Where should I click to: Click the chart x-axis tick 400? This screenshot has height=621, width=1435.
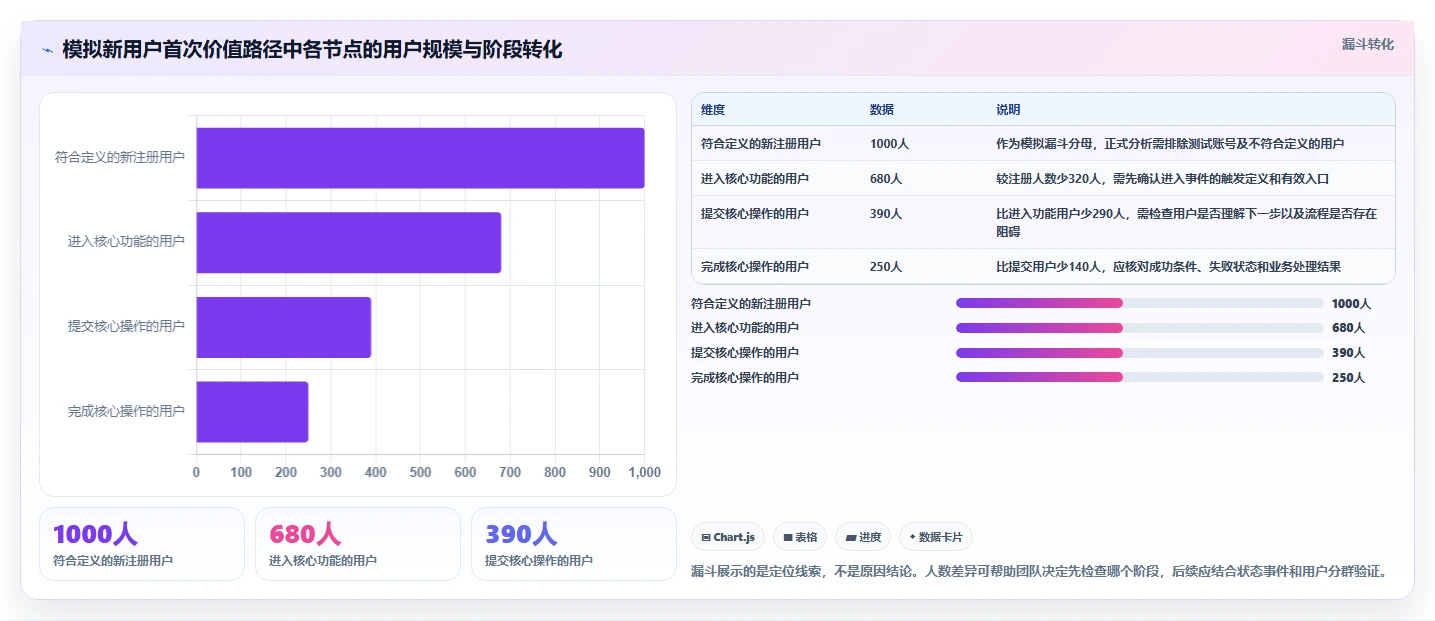(x=375, y=472)
